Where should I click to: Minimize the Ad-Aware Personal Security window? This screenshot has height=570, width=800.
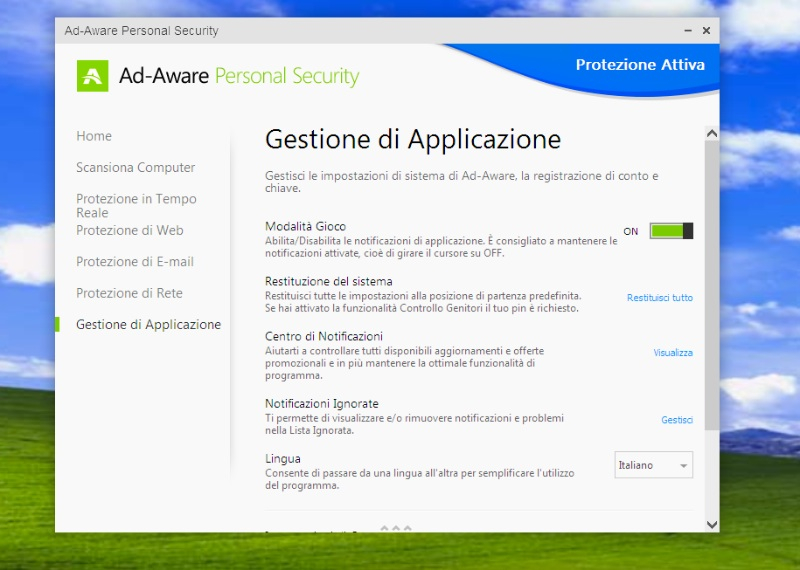[x=687, y=31]
